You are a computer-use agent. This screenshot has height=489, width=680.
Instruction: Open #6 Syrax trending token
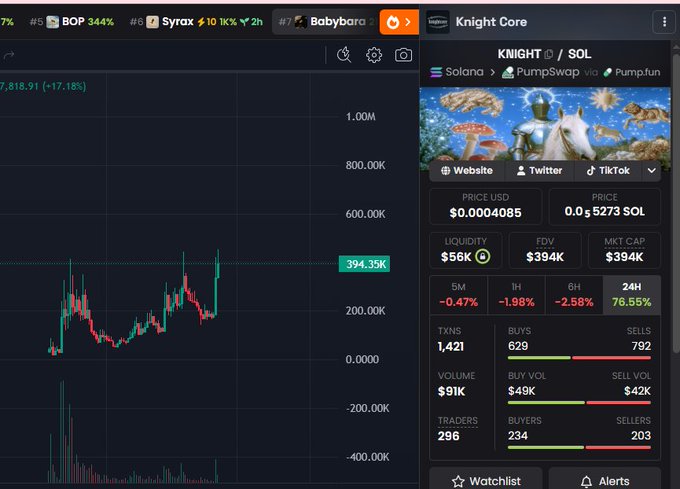(x=196, y=22)
